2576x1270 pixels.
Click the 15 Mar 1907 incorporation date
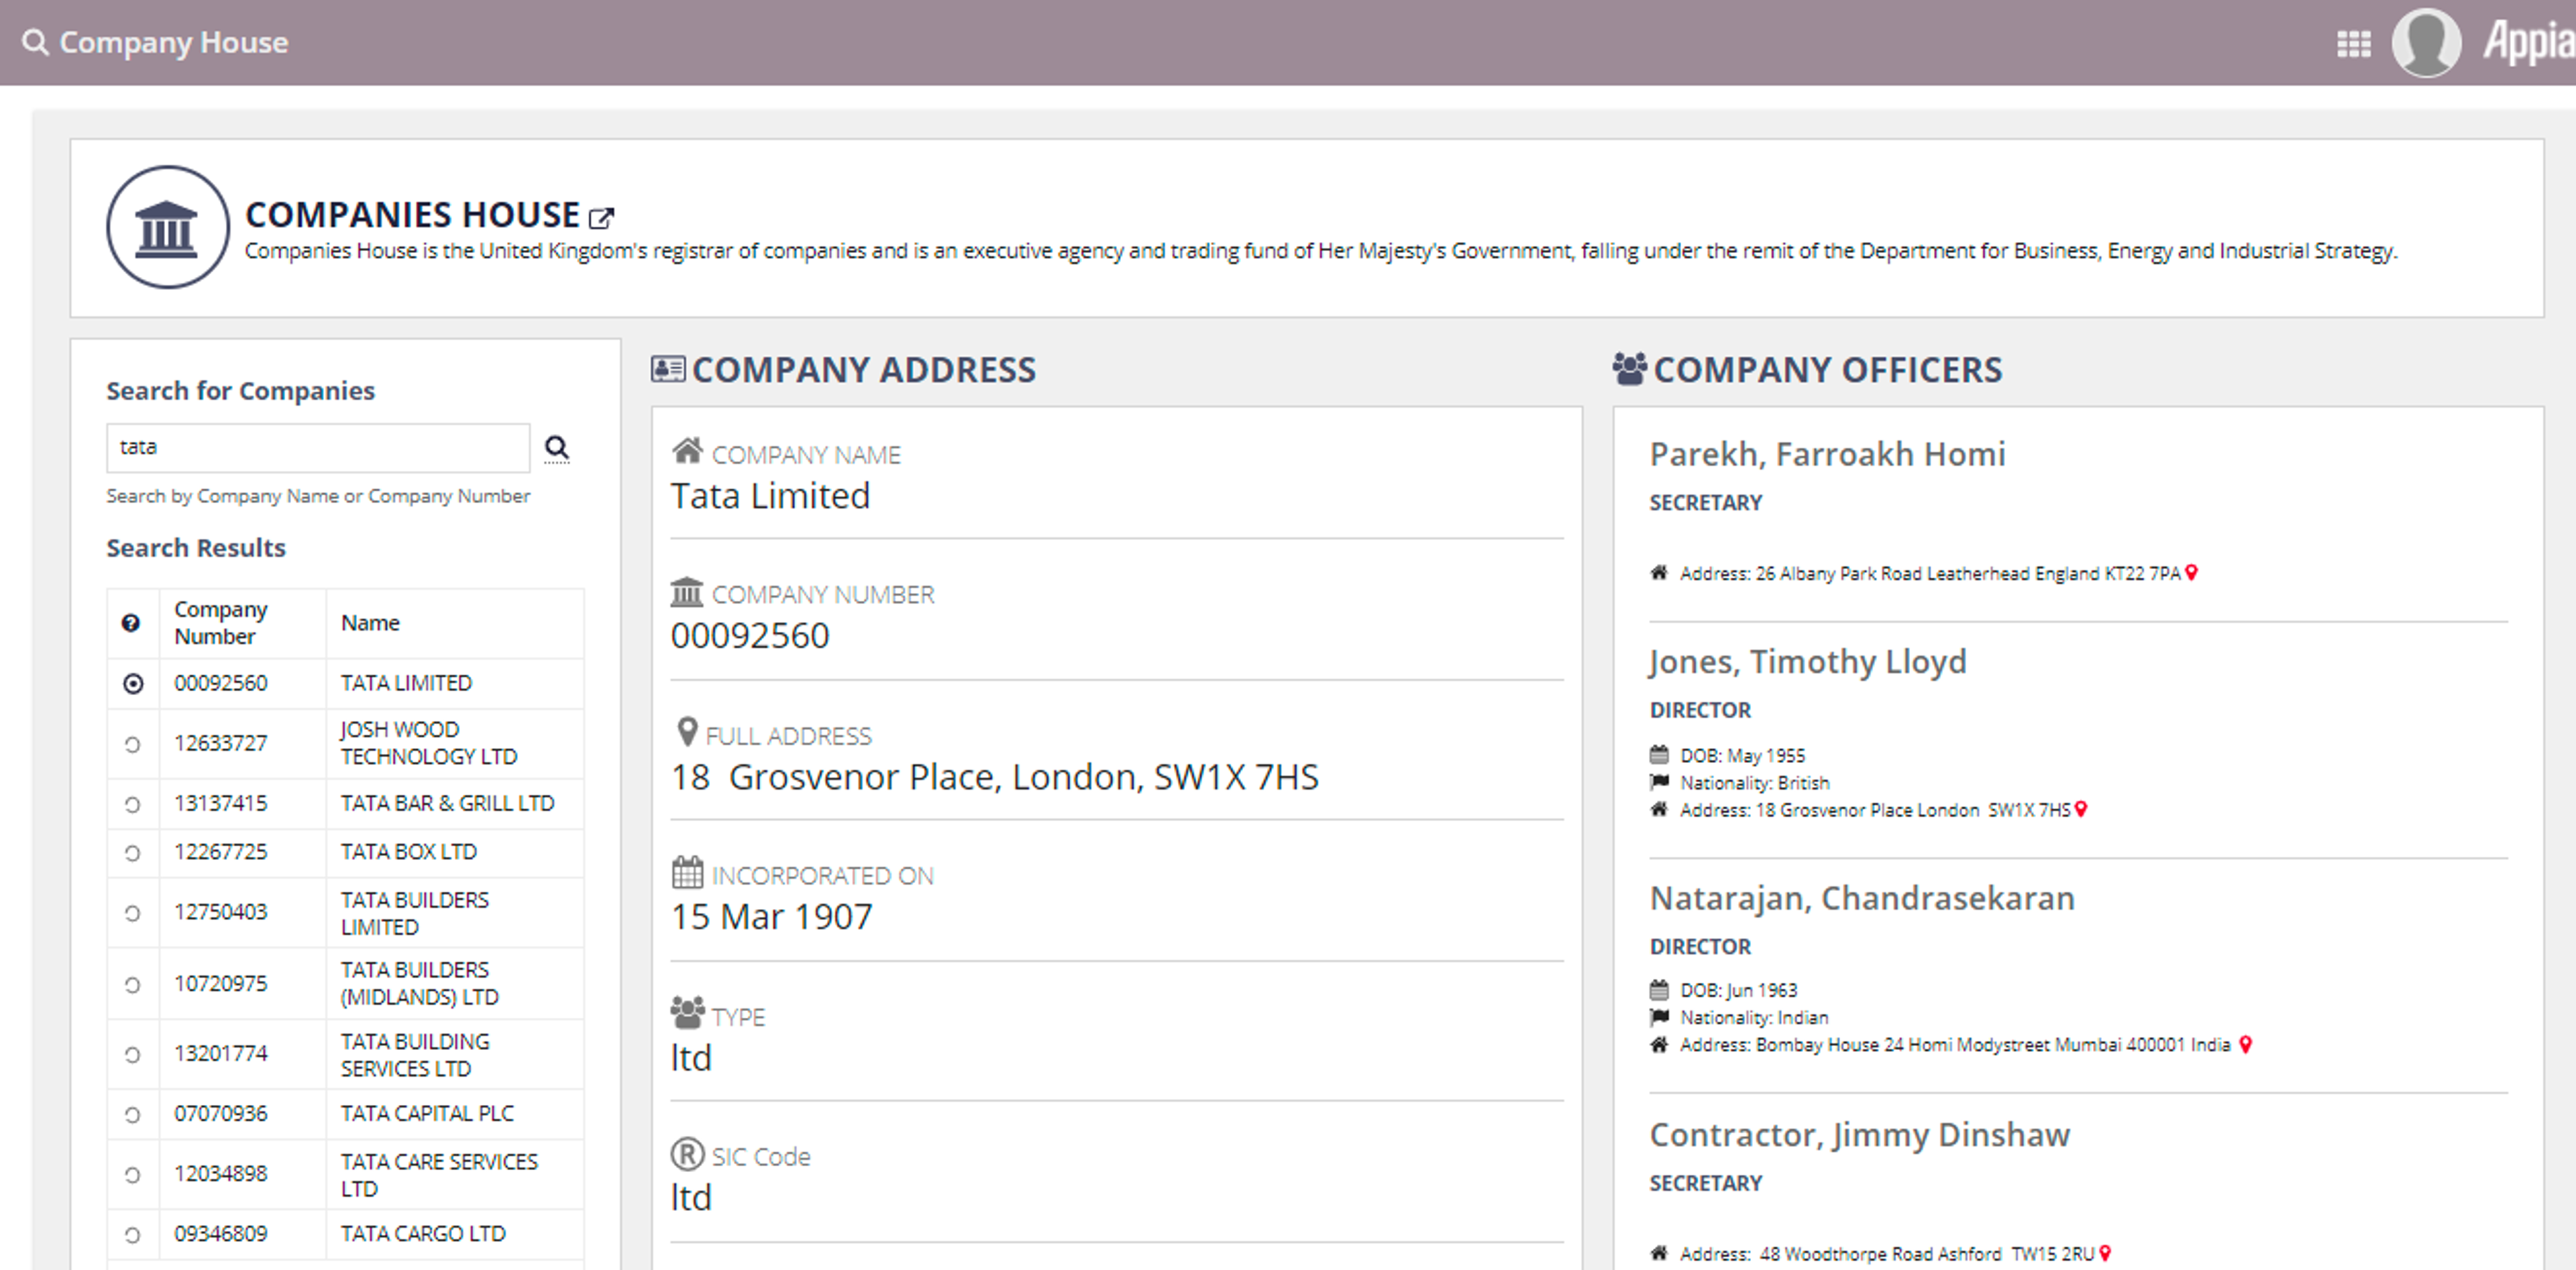[x=771, y=917]
